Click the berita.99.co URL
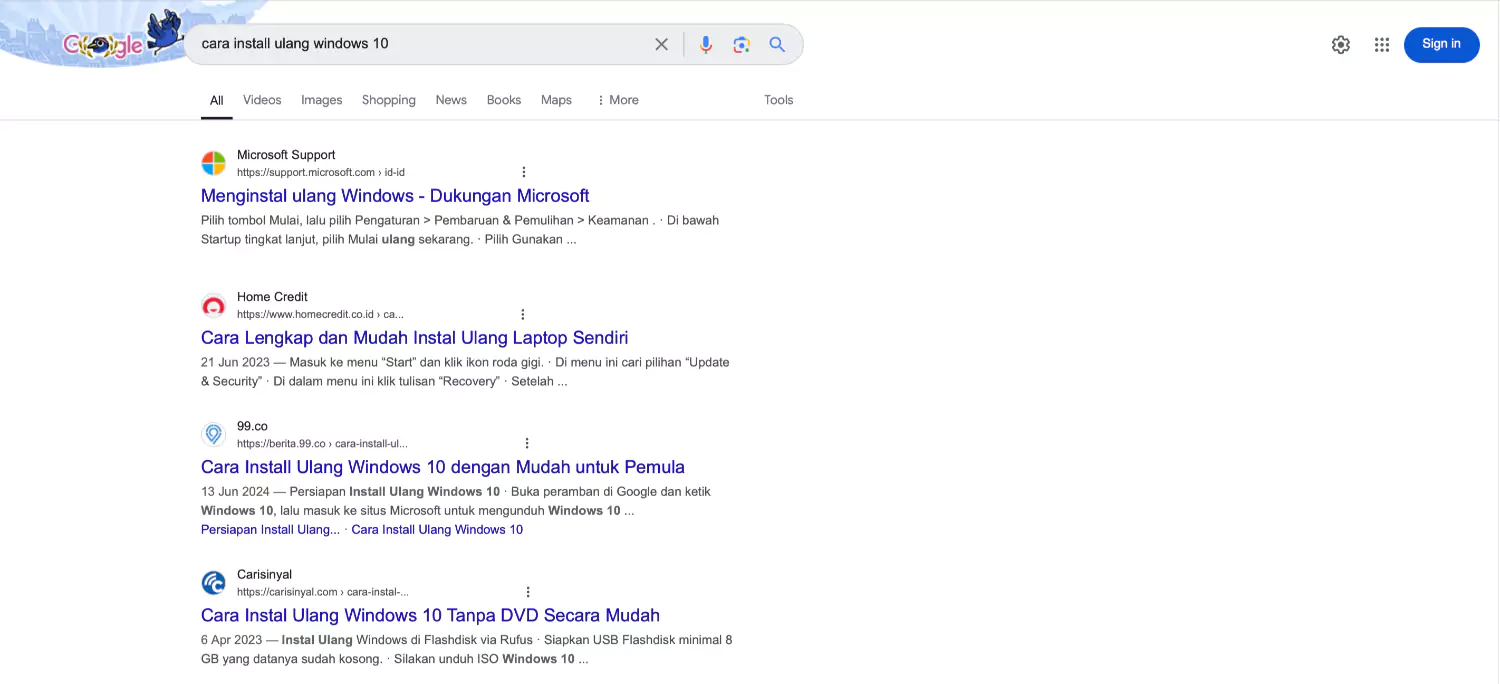This screenshot has width=1500, height=684. point(322,443)
